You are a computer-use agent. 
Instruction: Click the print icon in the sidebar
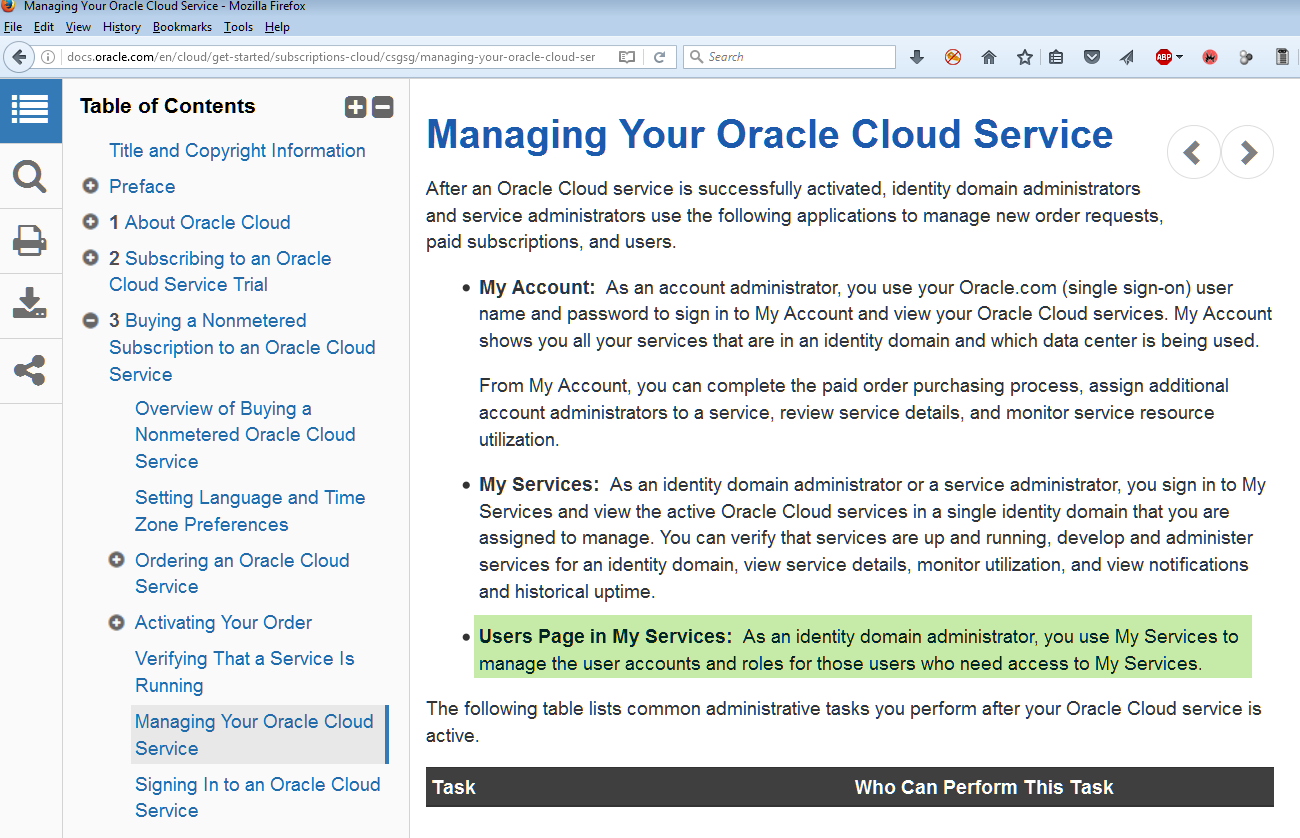[x=30, y=241]
